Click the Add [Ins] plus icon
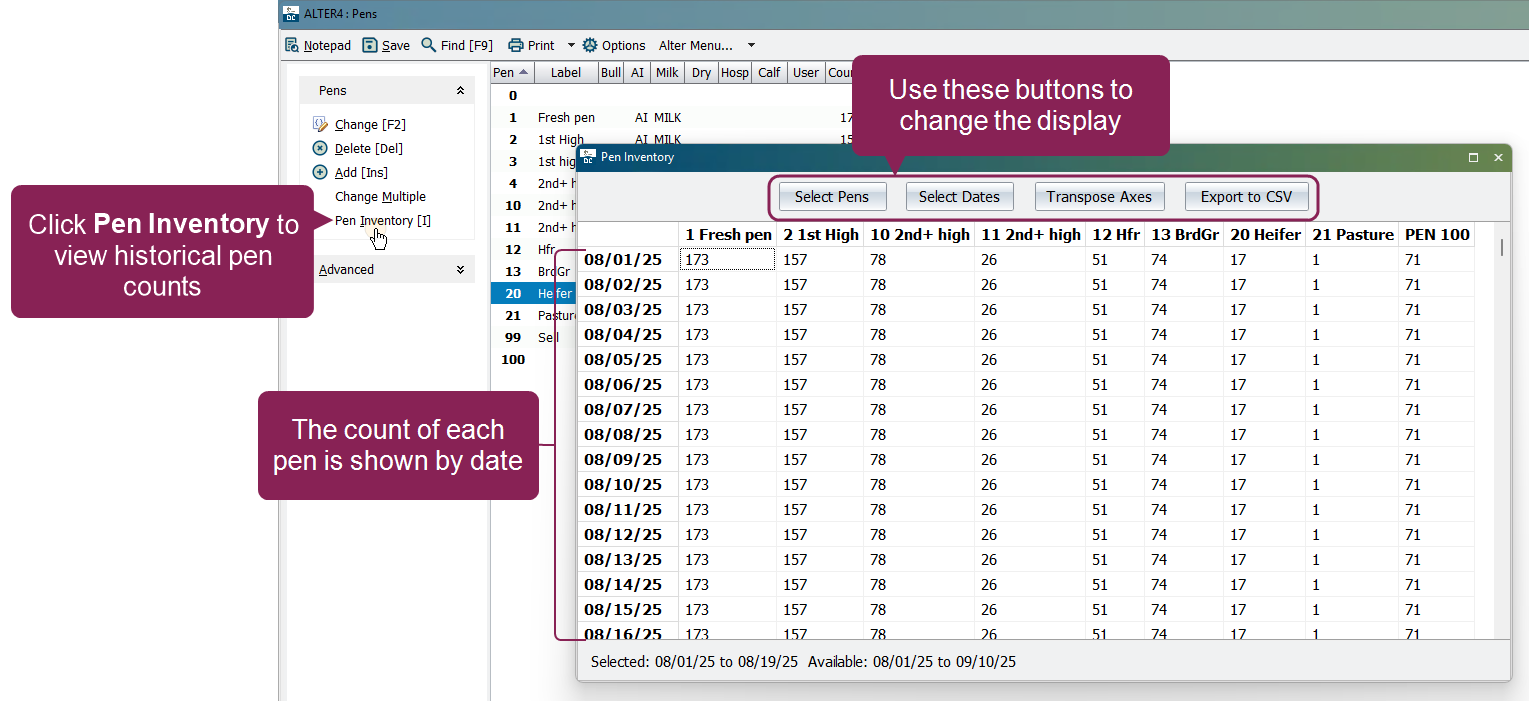This screenshot has height=701, width=1529. coord(320,172)
